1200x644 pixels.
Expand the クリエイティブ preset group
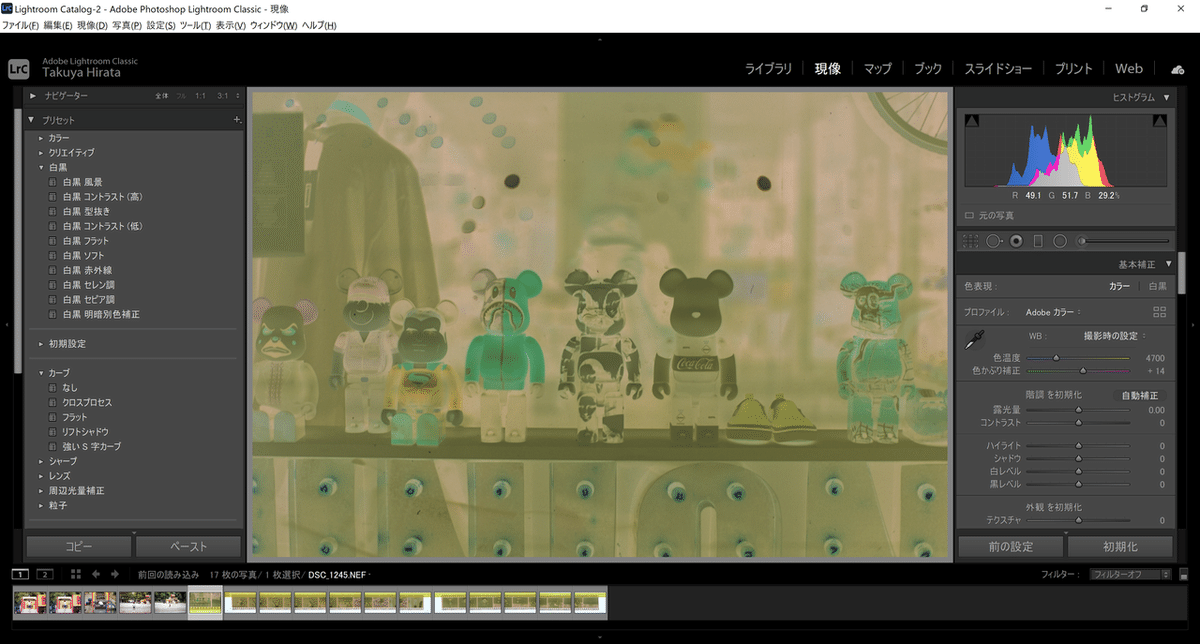[x=41, y=152]
